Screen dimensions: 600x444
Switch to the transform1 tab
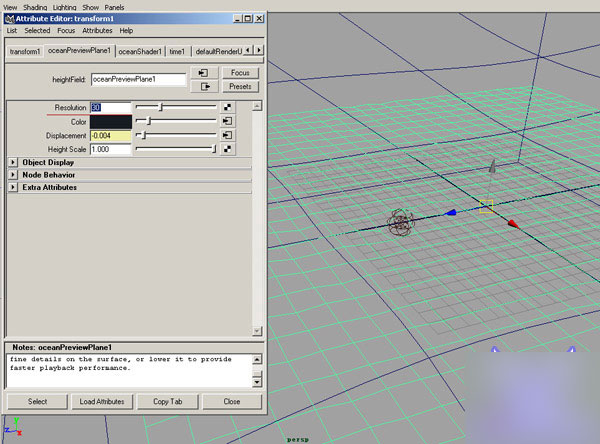[25, 51]
